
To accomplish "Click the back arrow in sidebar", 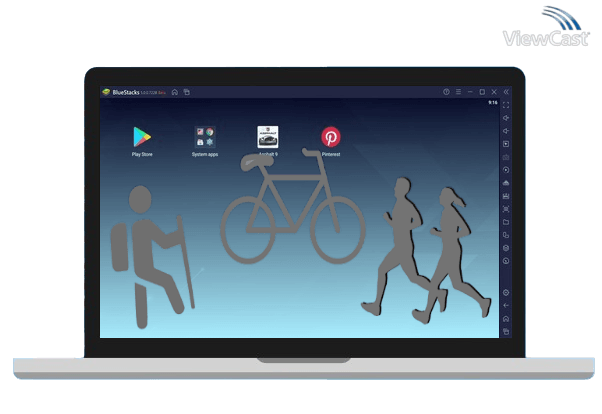I will click(x=506, y=306).
